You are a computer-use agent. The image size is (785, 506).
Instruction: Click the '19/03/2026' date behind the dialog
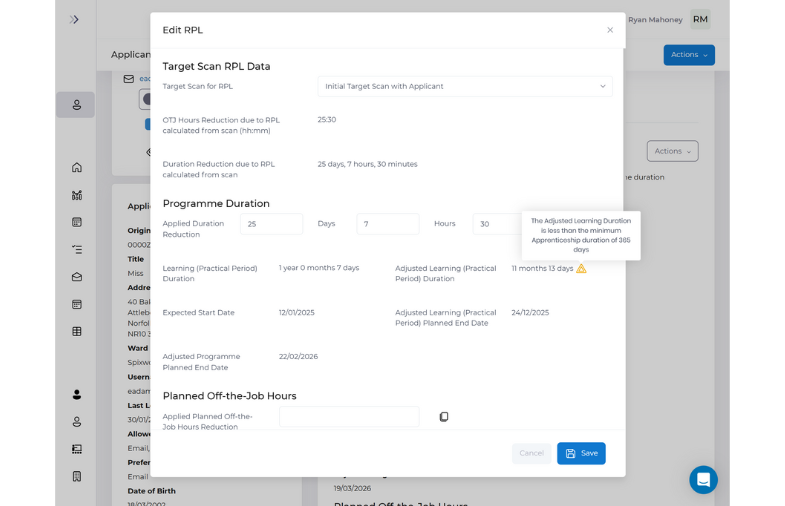(x=352, y=488)
